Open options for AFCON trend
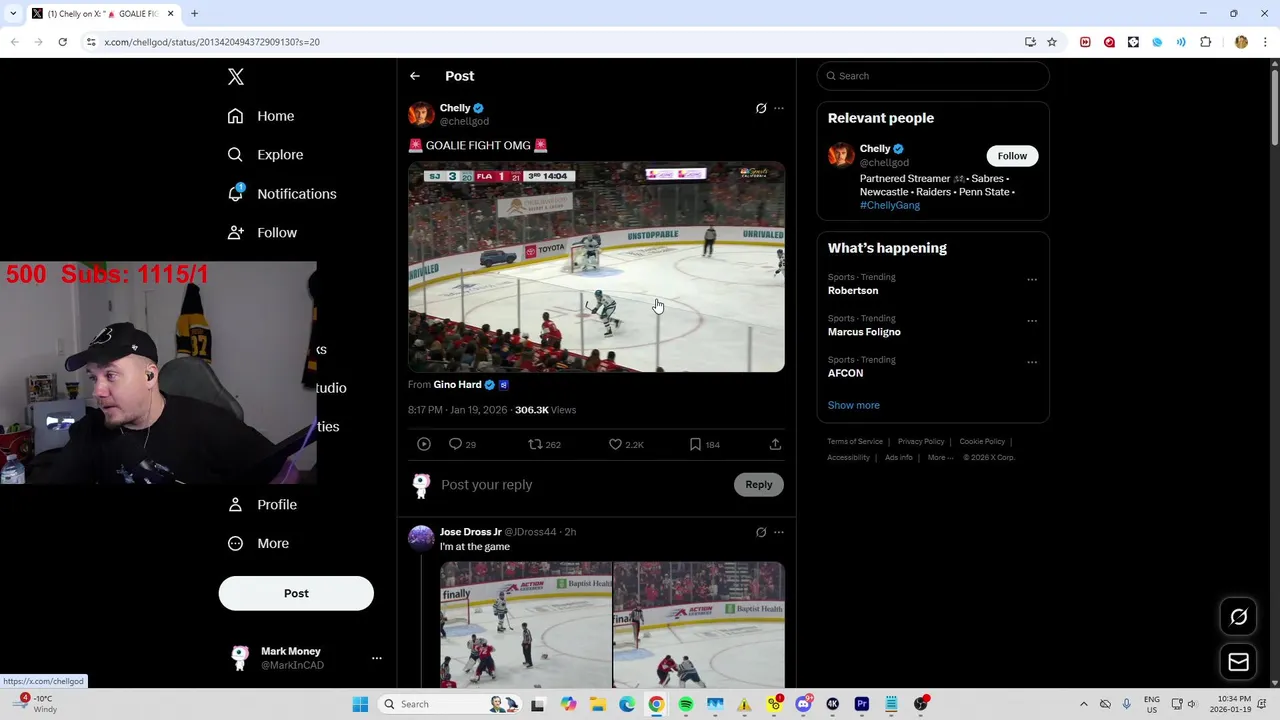 point(1032,362)
